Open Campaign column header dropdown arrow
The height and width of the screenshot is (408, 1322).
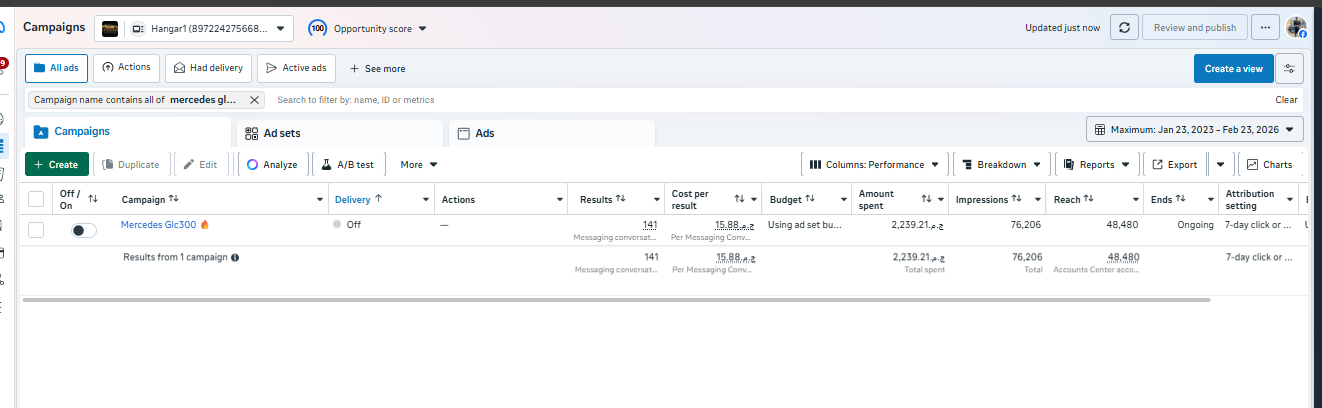(320, 200)
